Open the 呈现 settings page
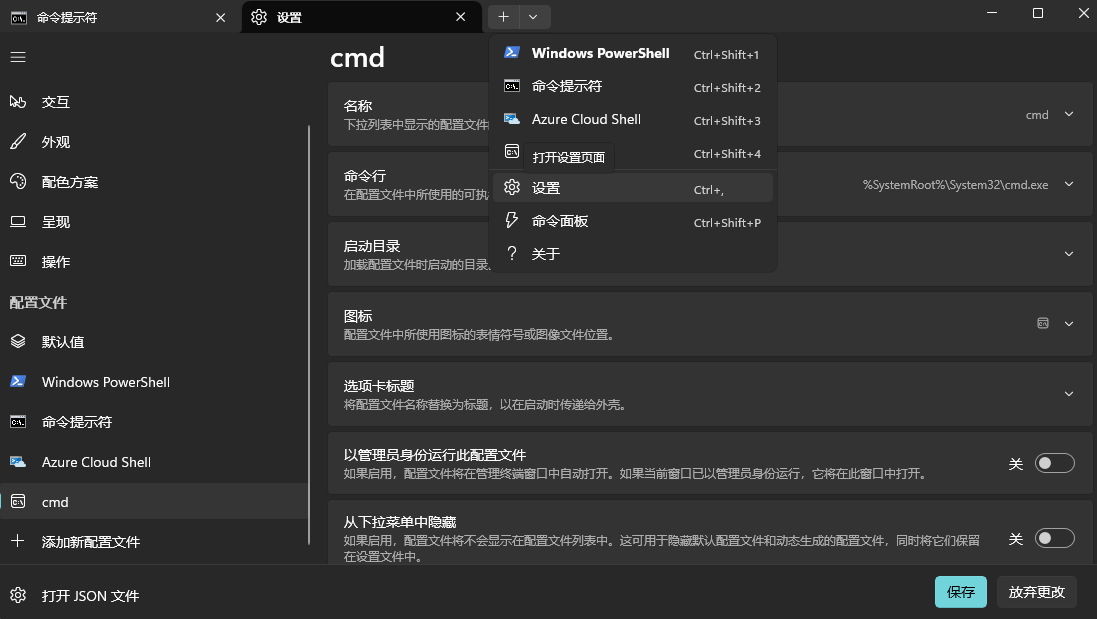1097x619 pixels. (154, 222)
